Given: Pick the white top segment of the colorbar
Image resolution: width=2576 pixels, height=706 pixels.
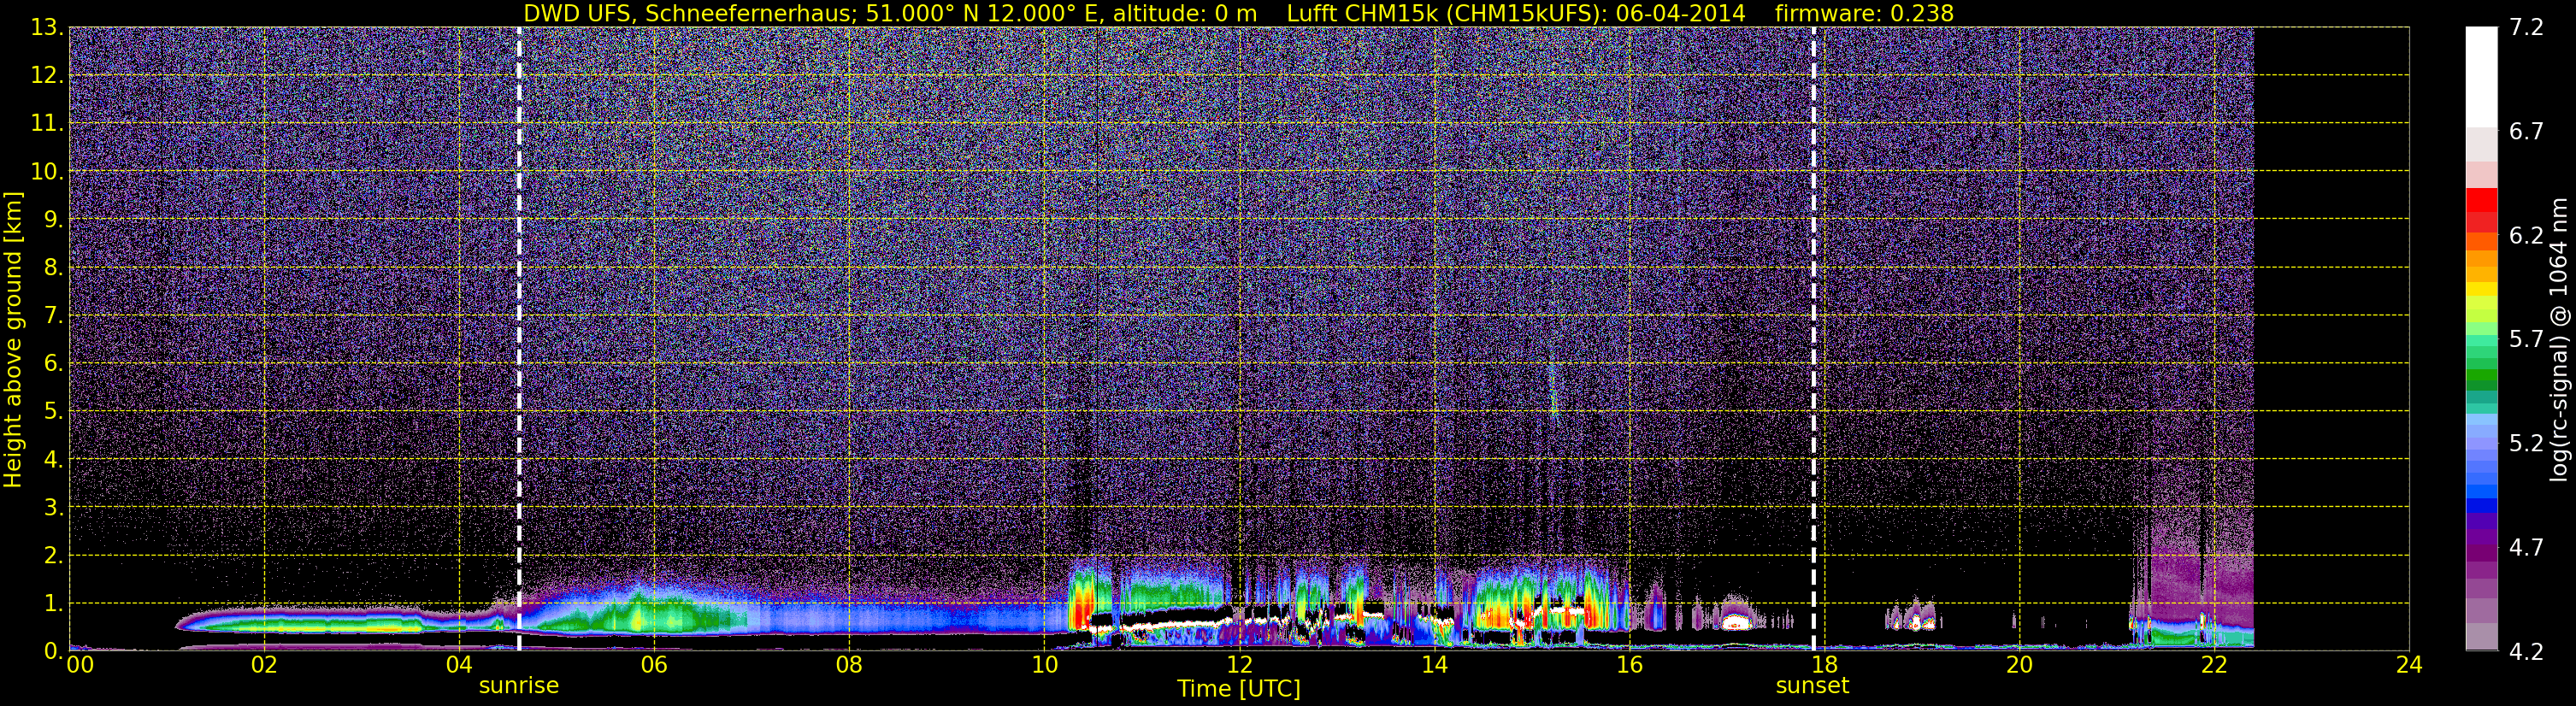Looking at the screenshot, I should (x=2481, y=77).
